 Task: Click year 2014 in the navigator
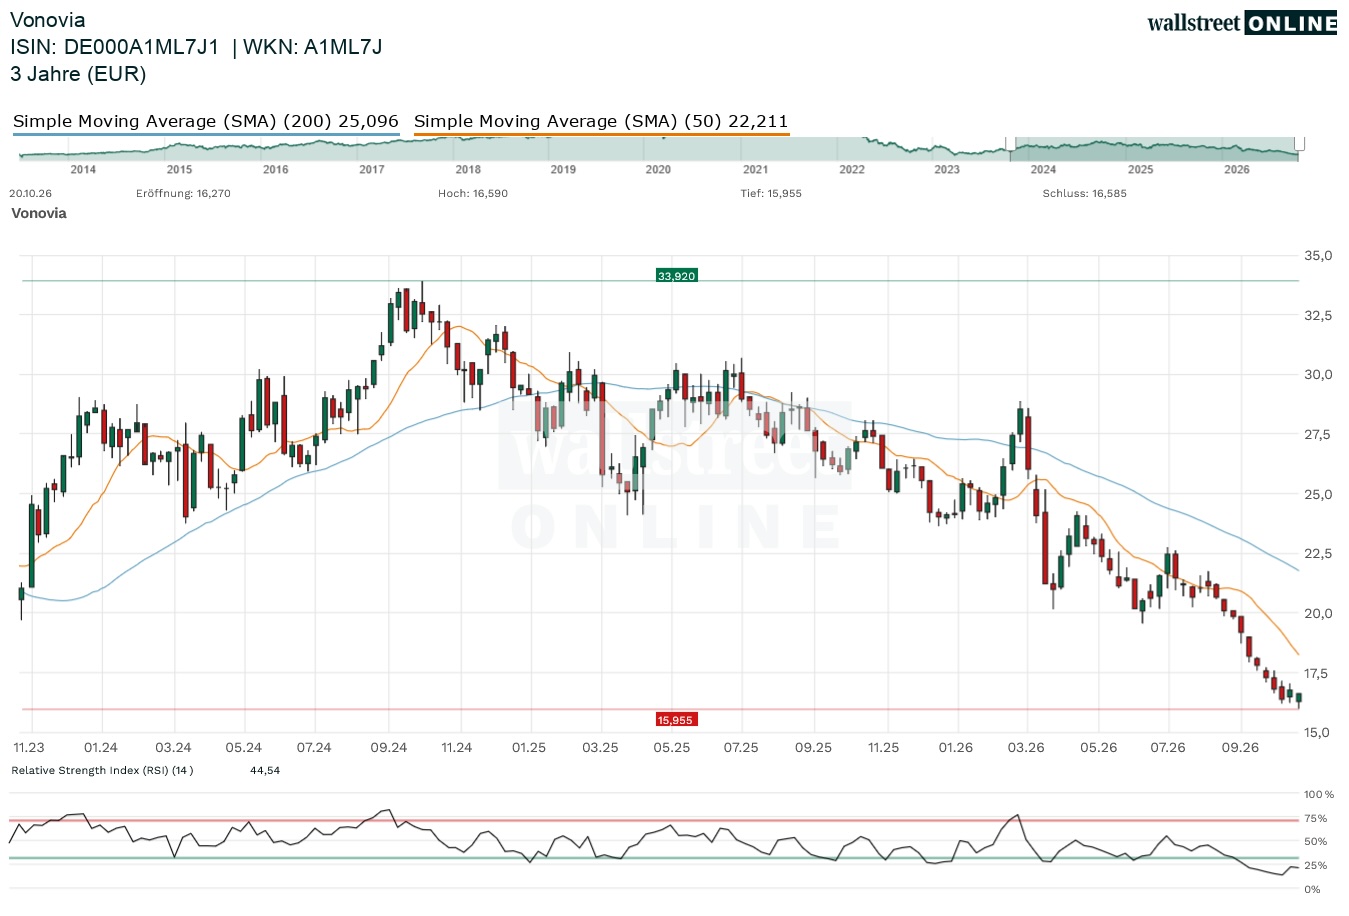[x=83, y=170]
